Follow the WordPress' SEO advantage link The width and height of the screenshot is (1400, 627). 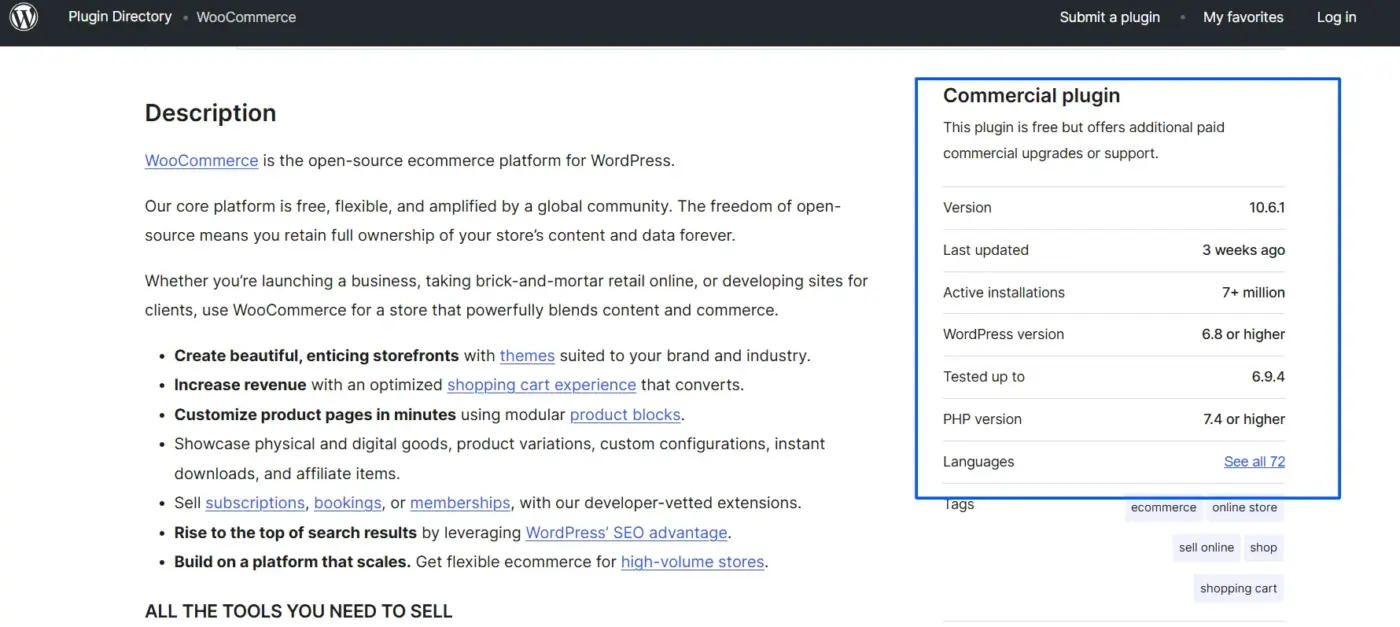[626, 532]
